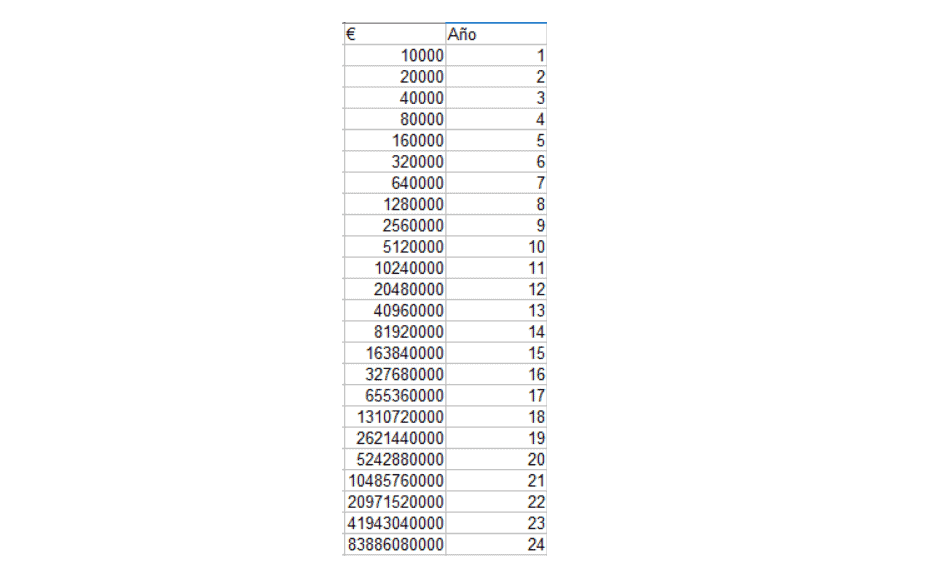Click the Año cell for year 1
This screenshot has height=571, width=948.
[496, 56]
